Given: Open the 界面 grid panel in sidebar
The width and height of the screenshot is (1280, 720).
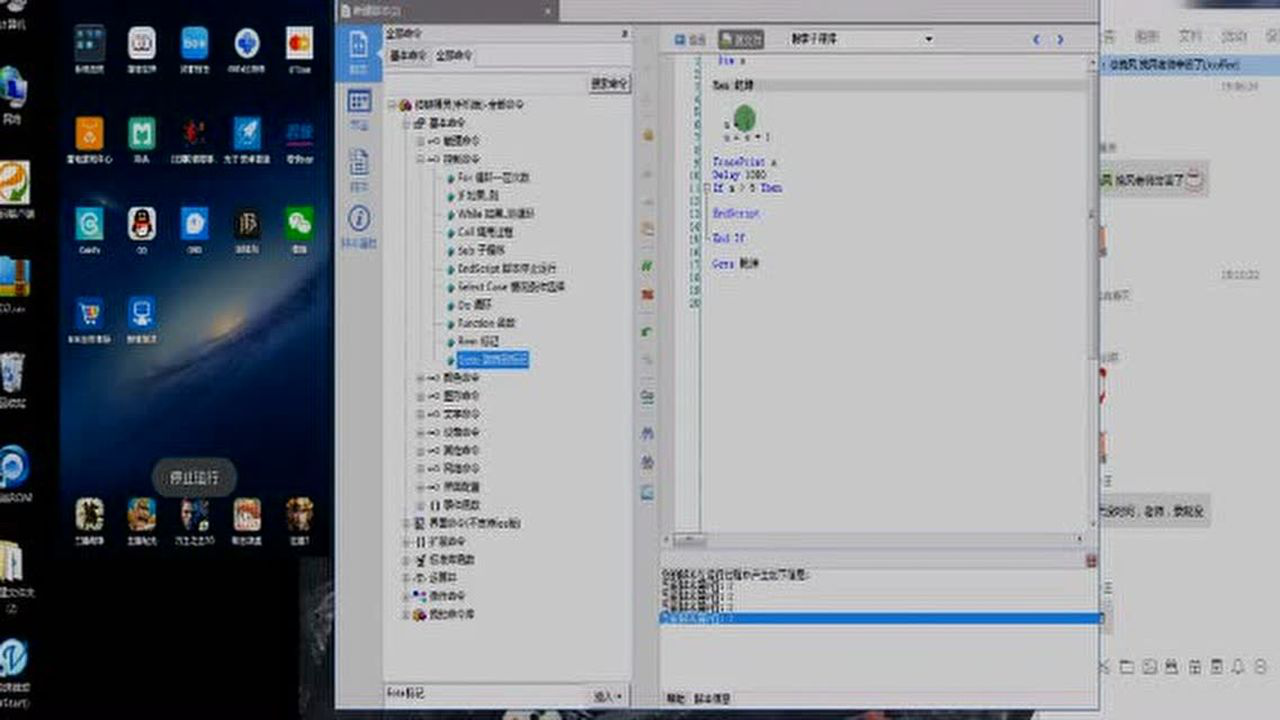Looking at the screenshot, I should tap(358, 108).
